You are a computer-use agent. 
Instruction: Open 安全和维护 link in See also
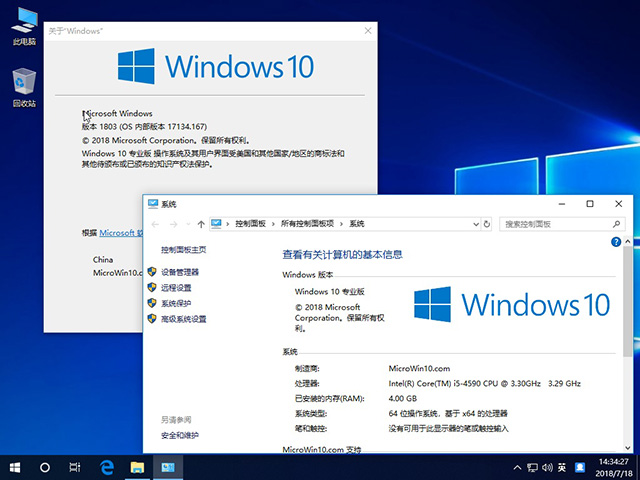180,436
